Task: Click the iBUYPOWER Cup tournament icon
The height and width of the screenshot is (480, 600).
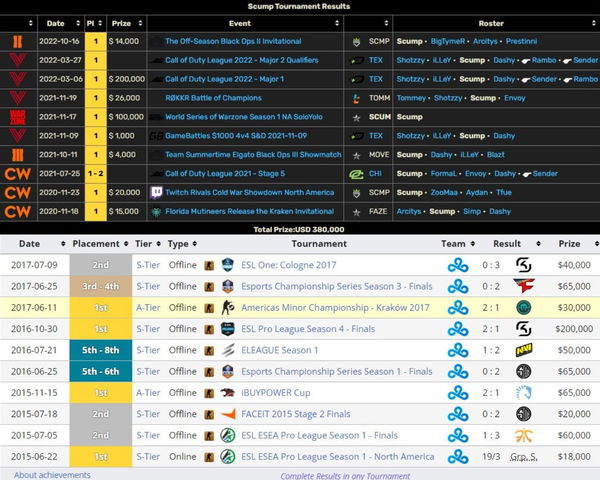Action: click(x=228, y=393)
